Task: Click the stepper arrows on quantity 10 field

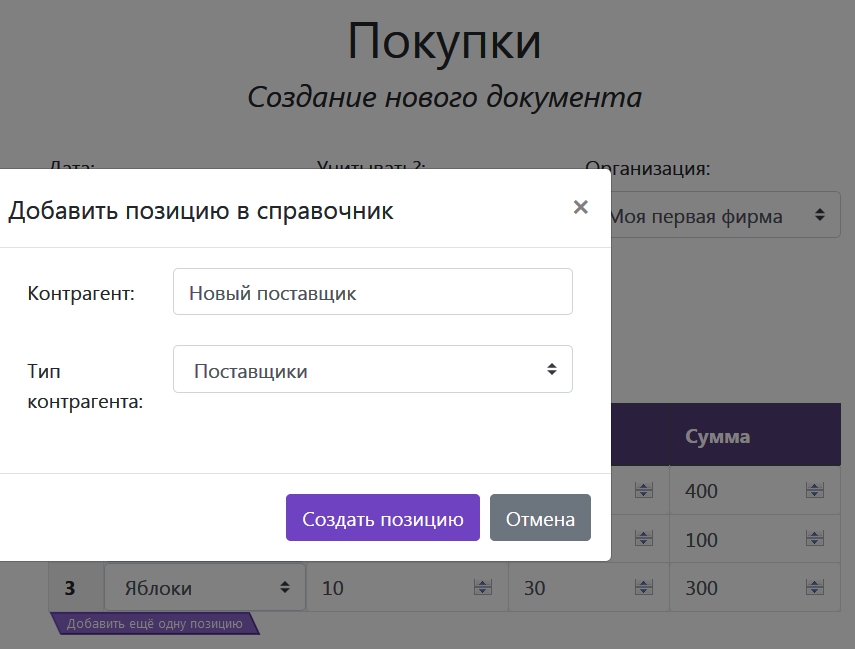Action: point(483,588)
